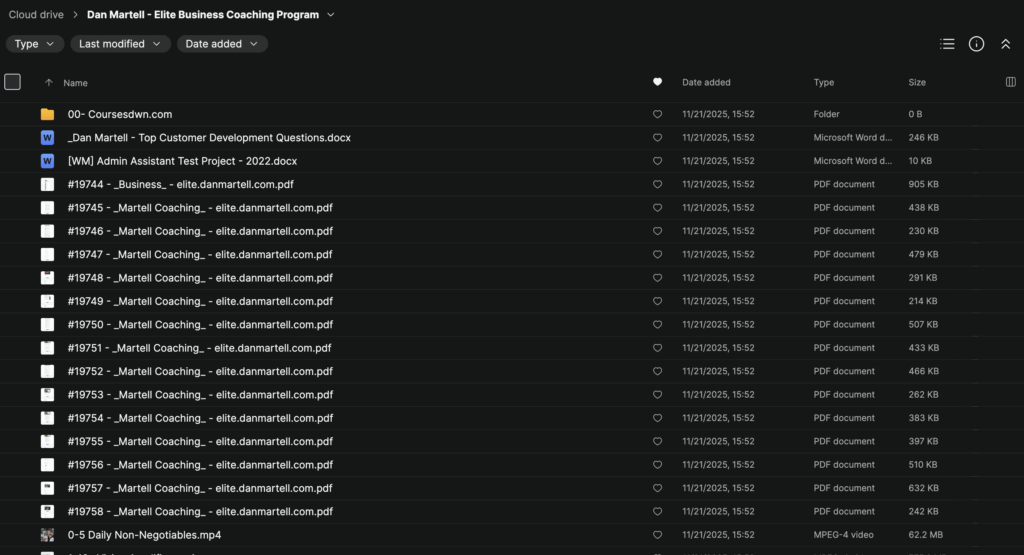Click the 00- Coursesdwn.com folder icon

(47, 114)
